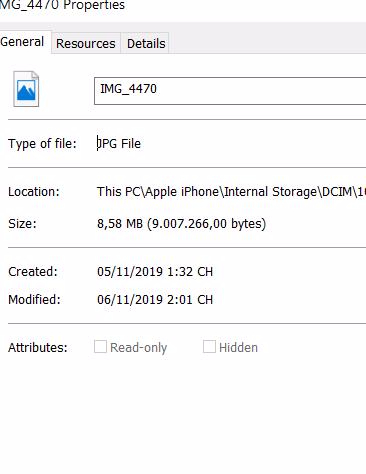Open the Details tab
The image size is (366, 474).
[146, 43]
